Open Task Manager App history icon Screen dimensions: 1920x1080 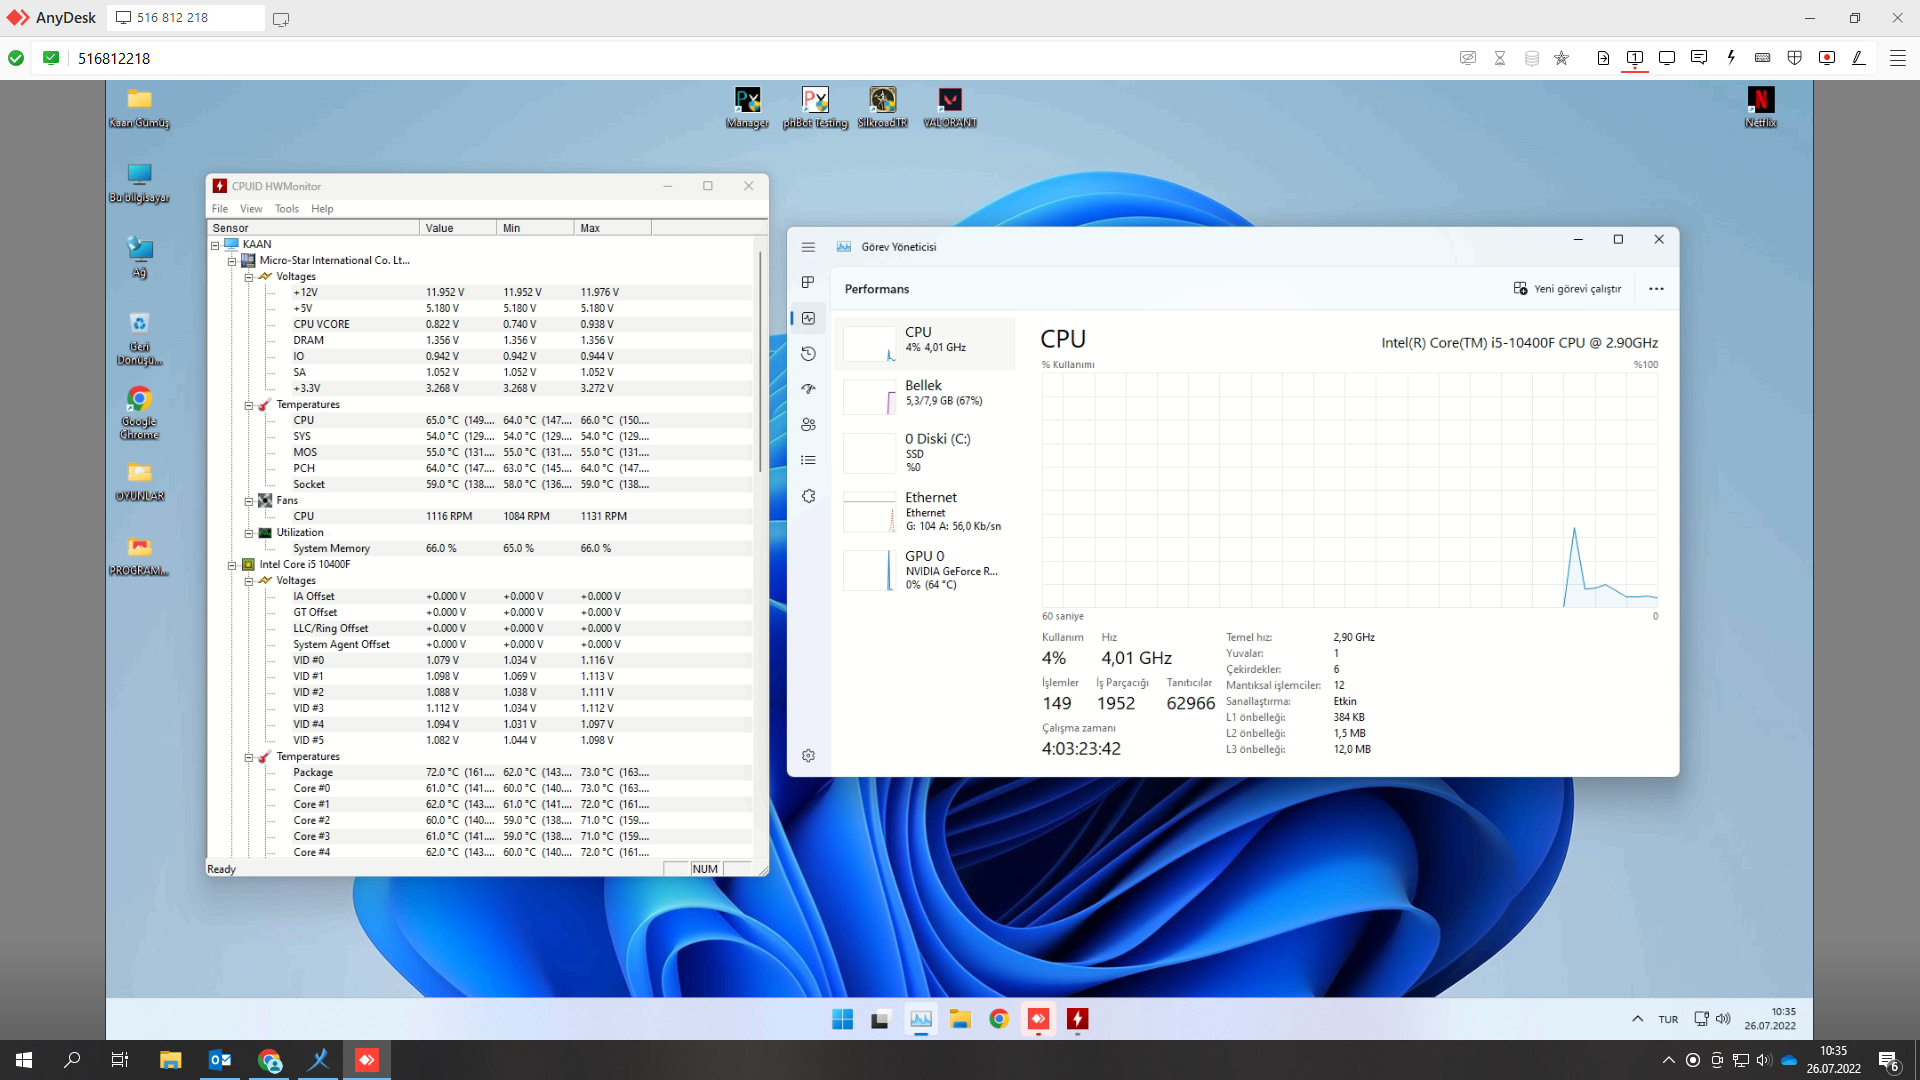click(x=808, y=354)
